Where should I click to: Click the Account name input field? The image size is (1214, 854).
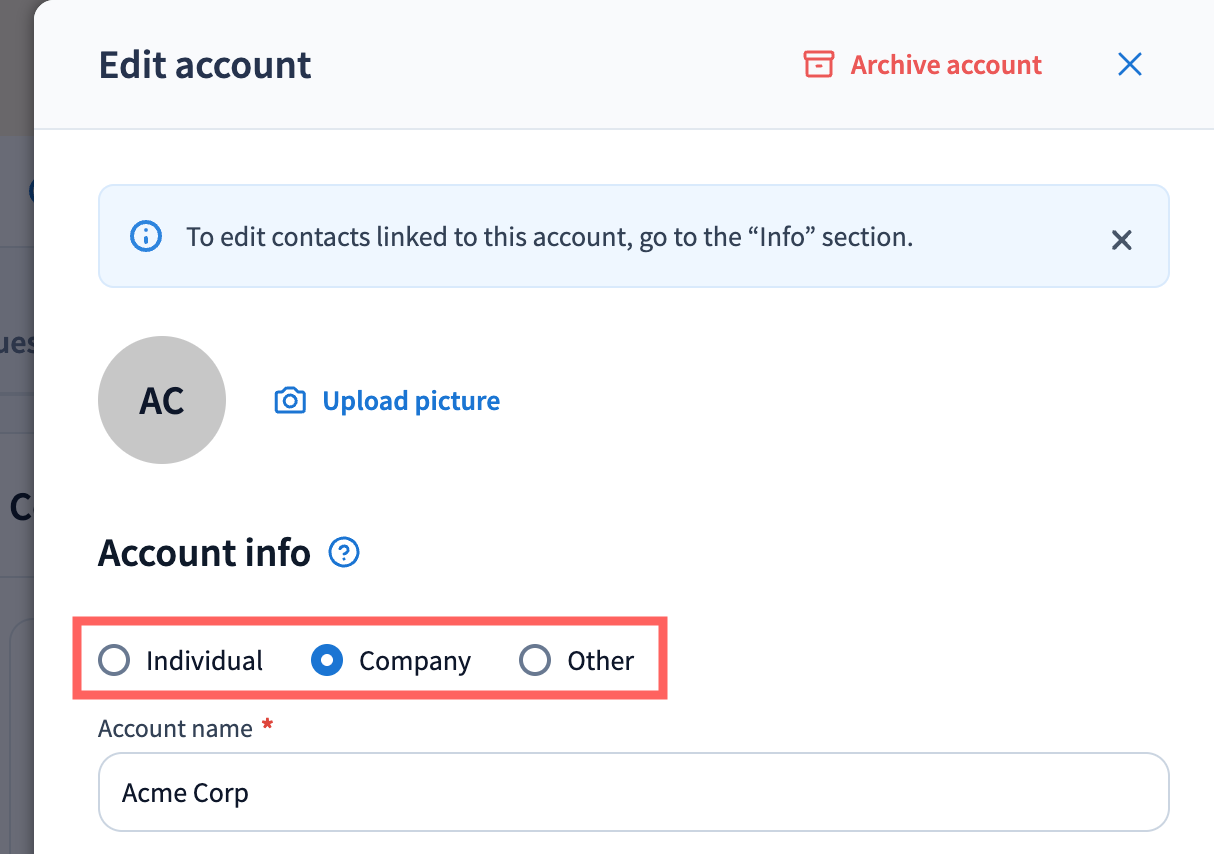point(633,792)
